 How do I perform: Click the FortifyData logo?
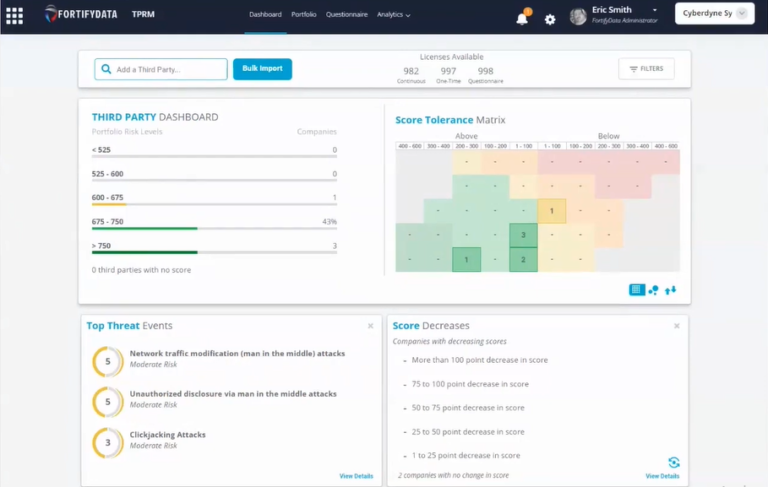[81, 14]
